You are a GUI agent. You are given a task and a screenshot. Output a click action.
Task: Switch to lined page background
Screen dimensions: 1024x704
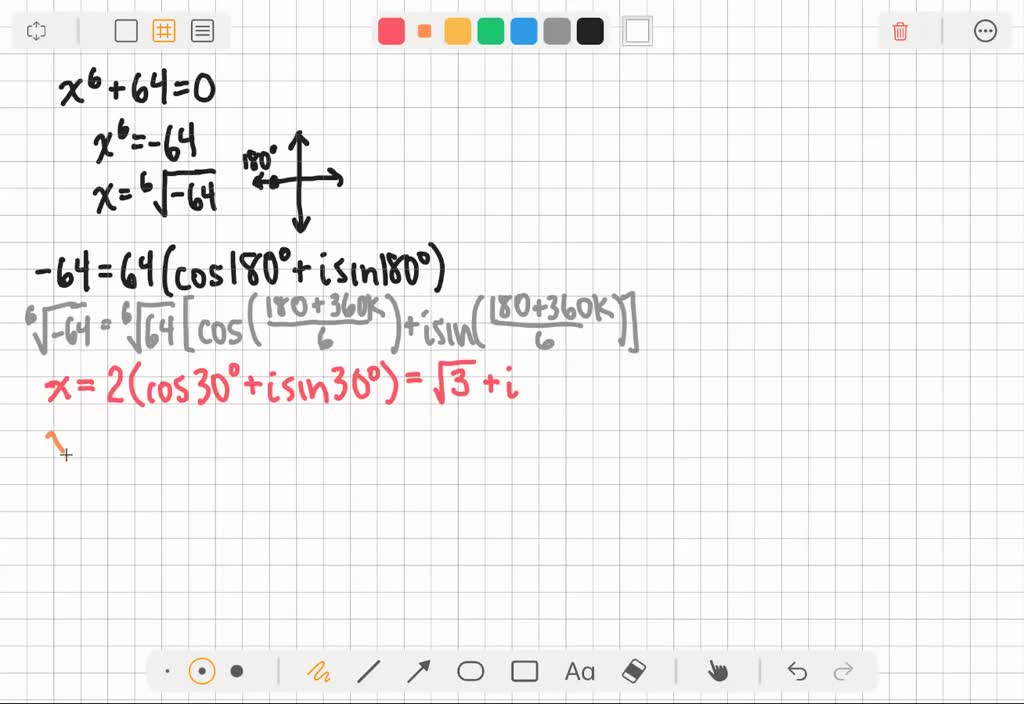pos(202,31)
